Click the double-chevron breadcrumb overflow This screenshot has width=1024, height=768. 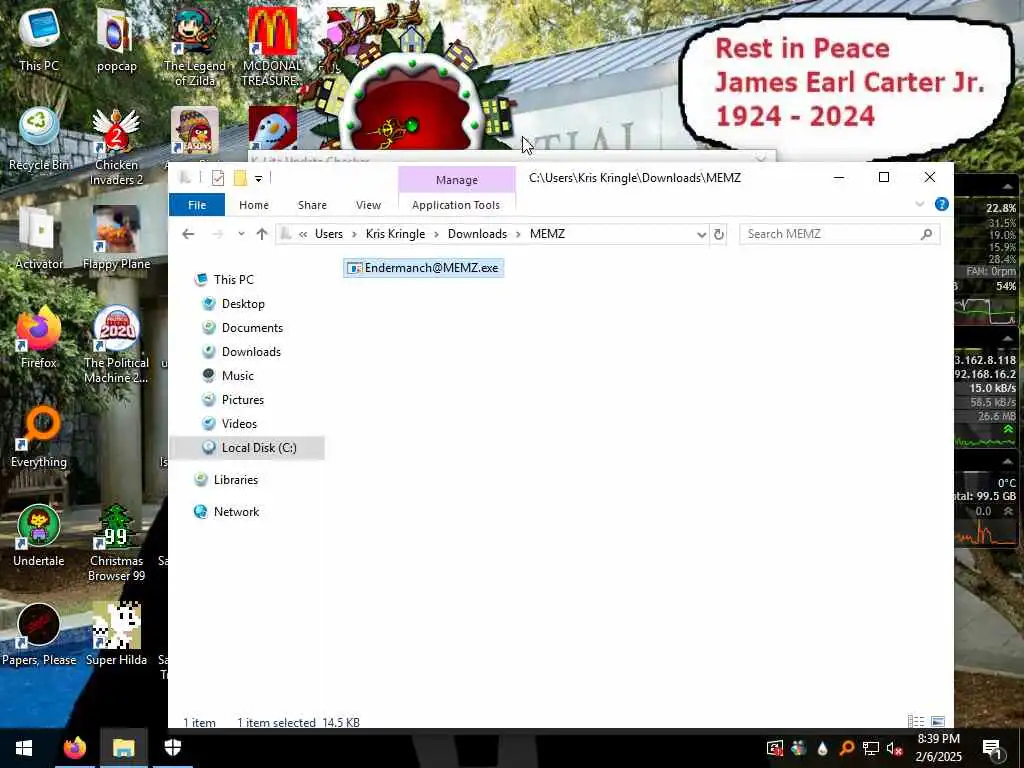303,234
